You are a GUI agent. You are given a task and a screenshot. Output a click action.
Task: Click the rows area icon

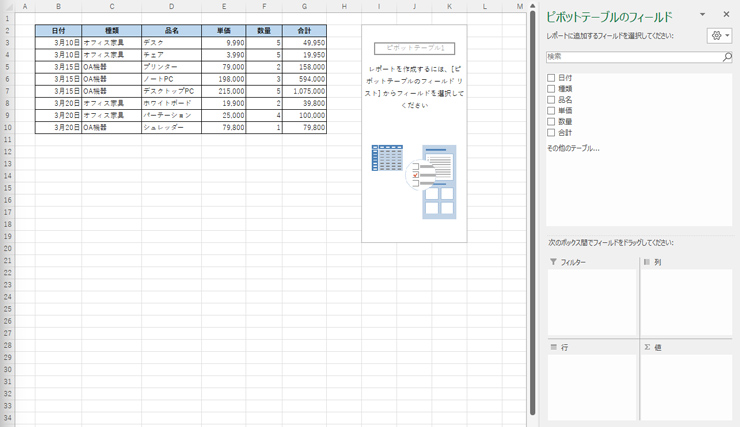(554, 347)
